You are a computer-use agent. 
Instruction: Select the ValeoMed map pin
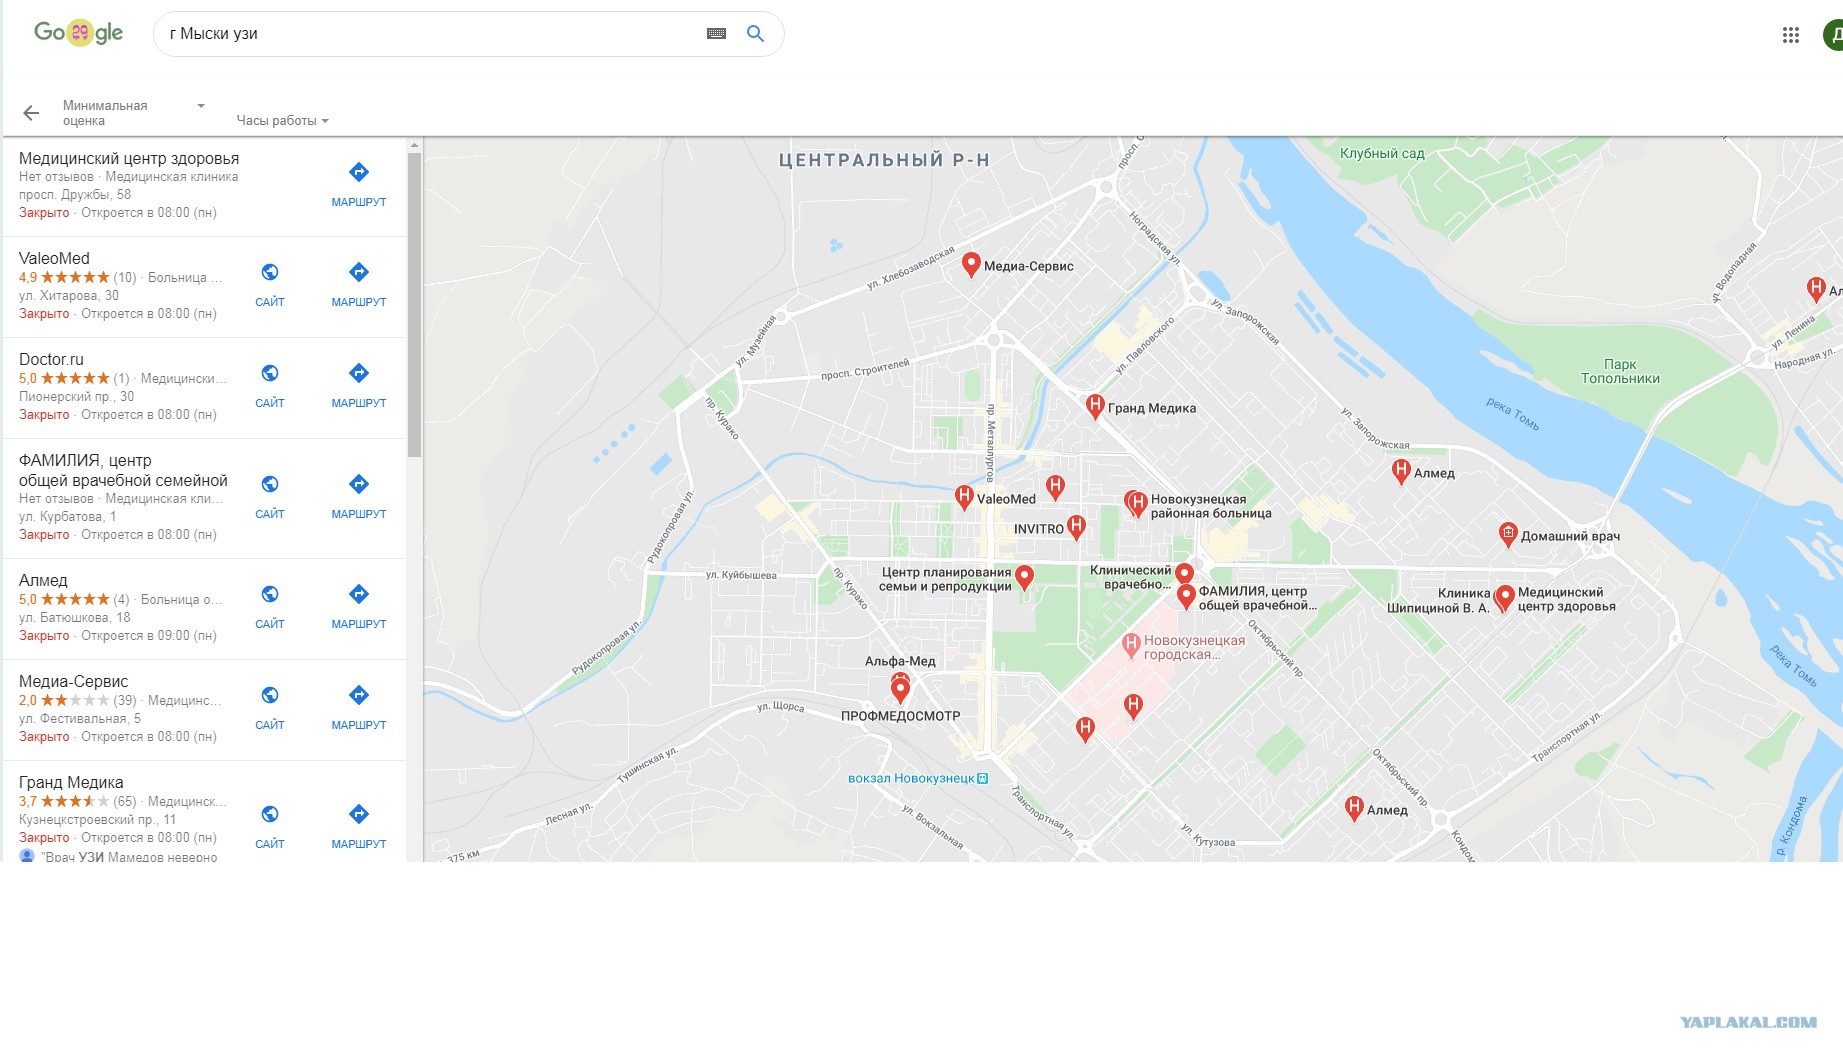tap(964, 497)
